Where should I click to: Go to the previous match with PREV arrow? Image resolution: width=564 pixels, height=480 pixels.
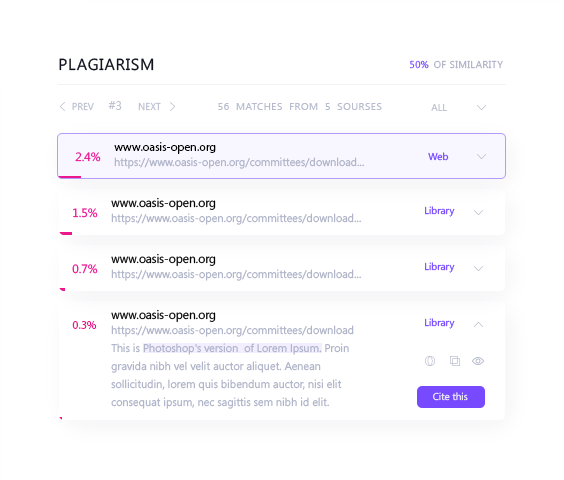(x=77, y=107)
